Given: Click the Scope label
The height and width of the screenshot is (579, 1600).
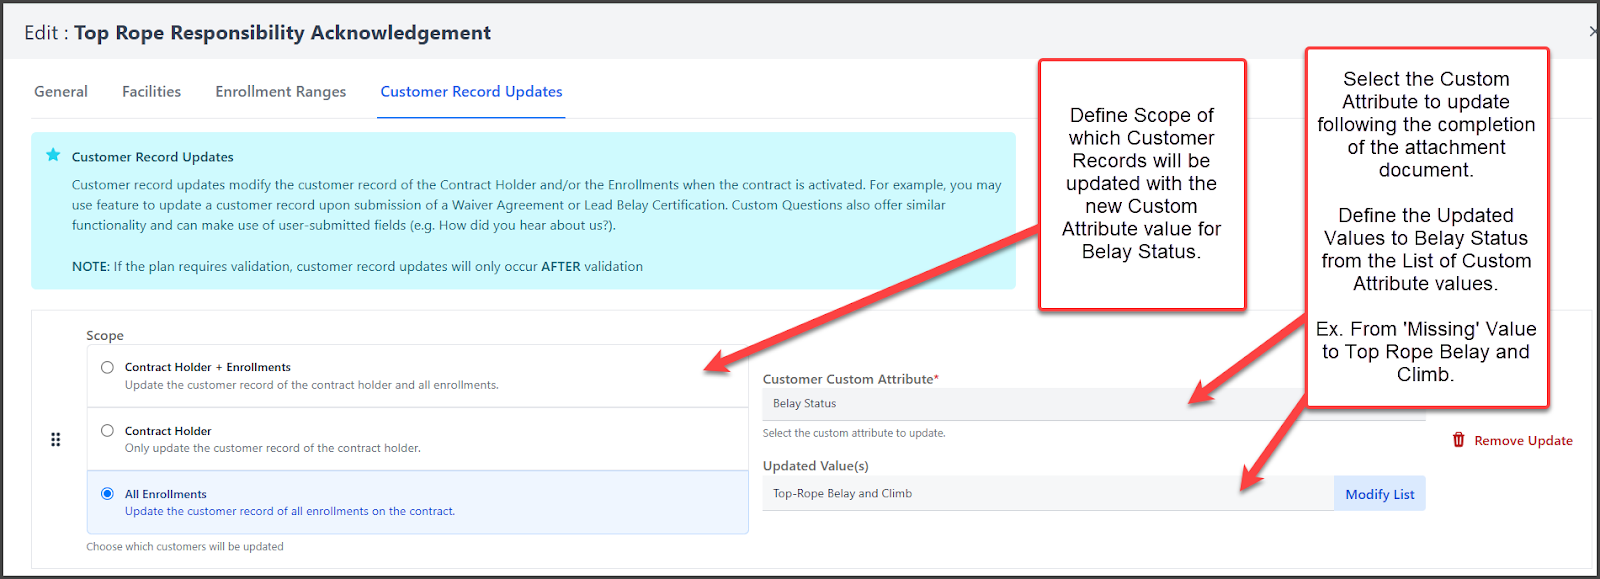Looking at the screenshot, I should (105, 335).
